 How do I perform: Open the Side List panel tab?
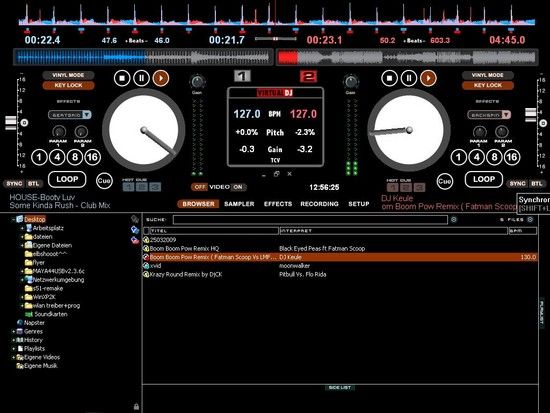coord(340,388)
